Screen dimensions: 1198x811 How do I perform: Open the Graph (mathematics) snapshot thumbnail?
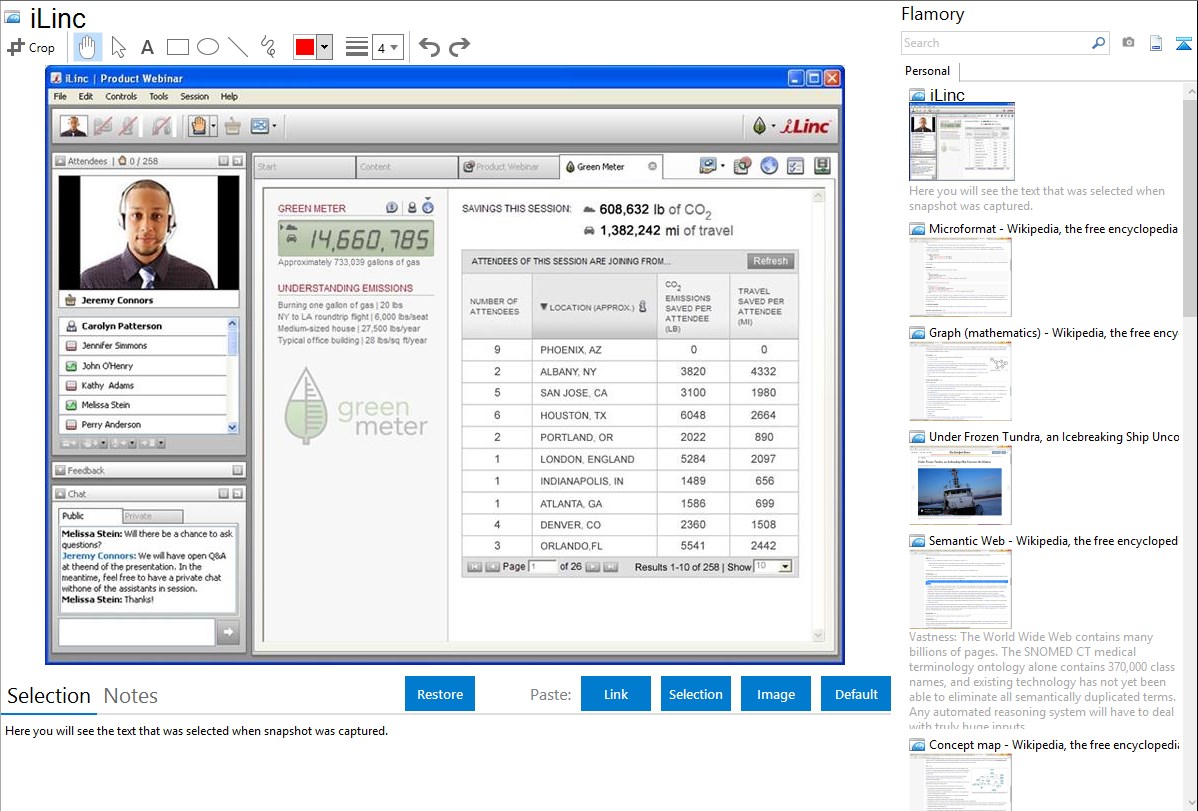point(960,381)
